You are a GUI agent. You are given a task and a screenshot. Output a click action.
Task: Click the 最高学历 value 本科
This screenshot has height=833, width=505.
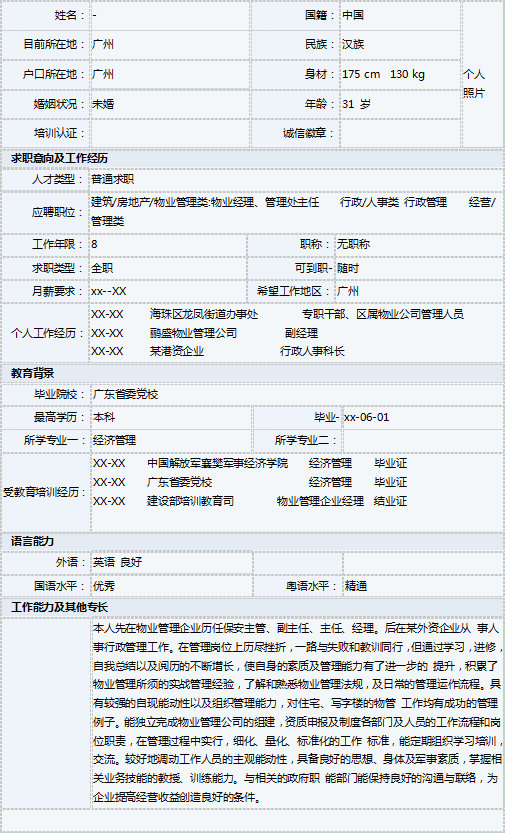(x=104, y=417)
